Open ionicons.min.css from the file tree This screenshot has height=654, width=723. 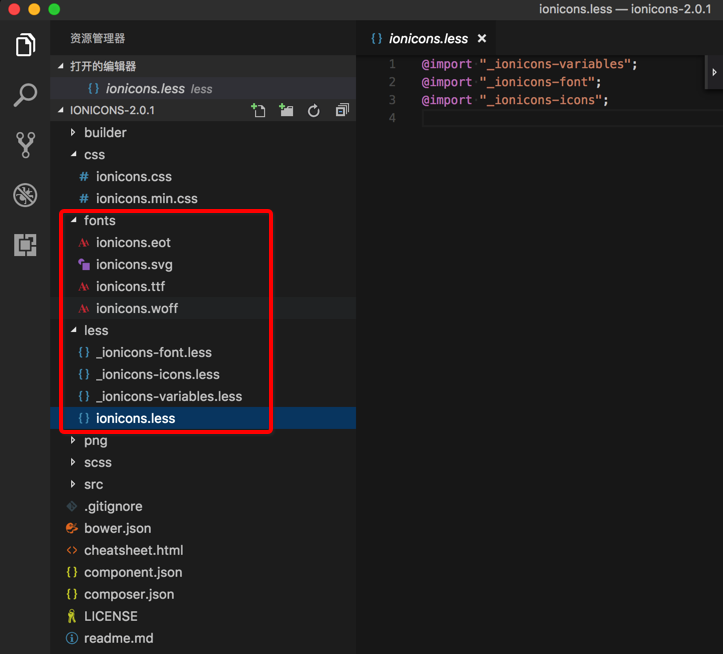point(146,198)
